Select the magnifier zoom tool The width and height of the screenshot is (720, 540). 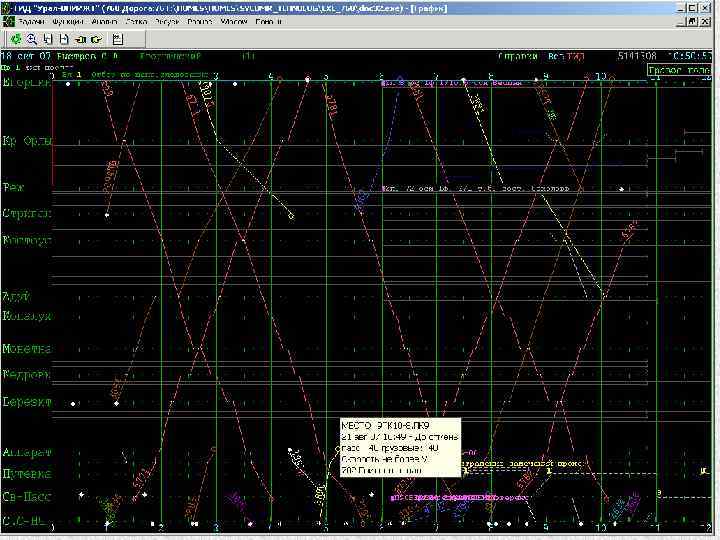pyautogui.click(x=32, y=39)
